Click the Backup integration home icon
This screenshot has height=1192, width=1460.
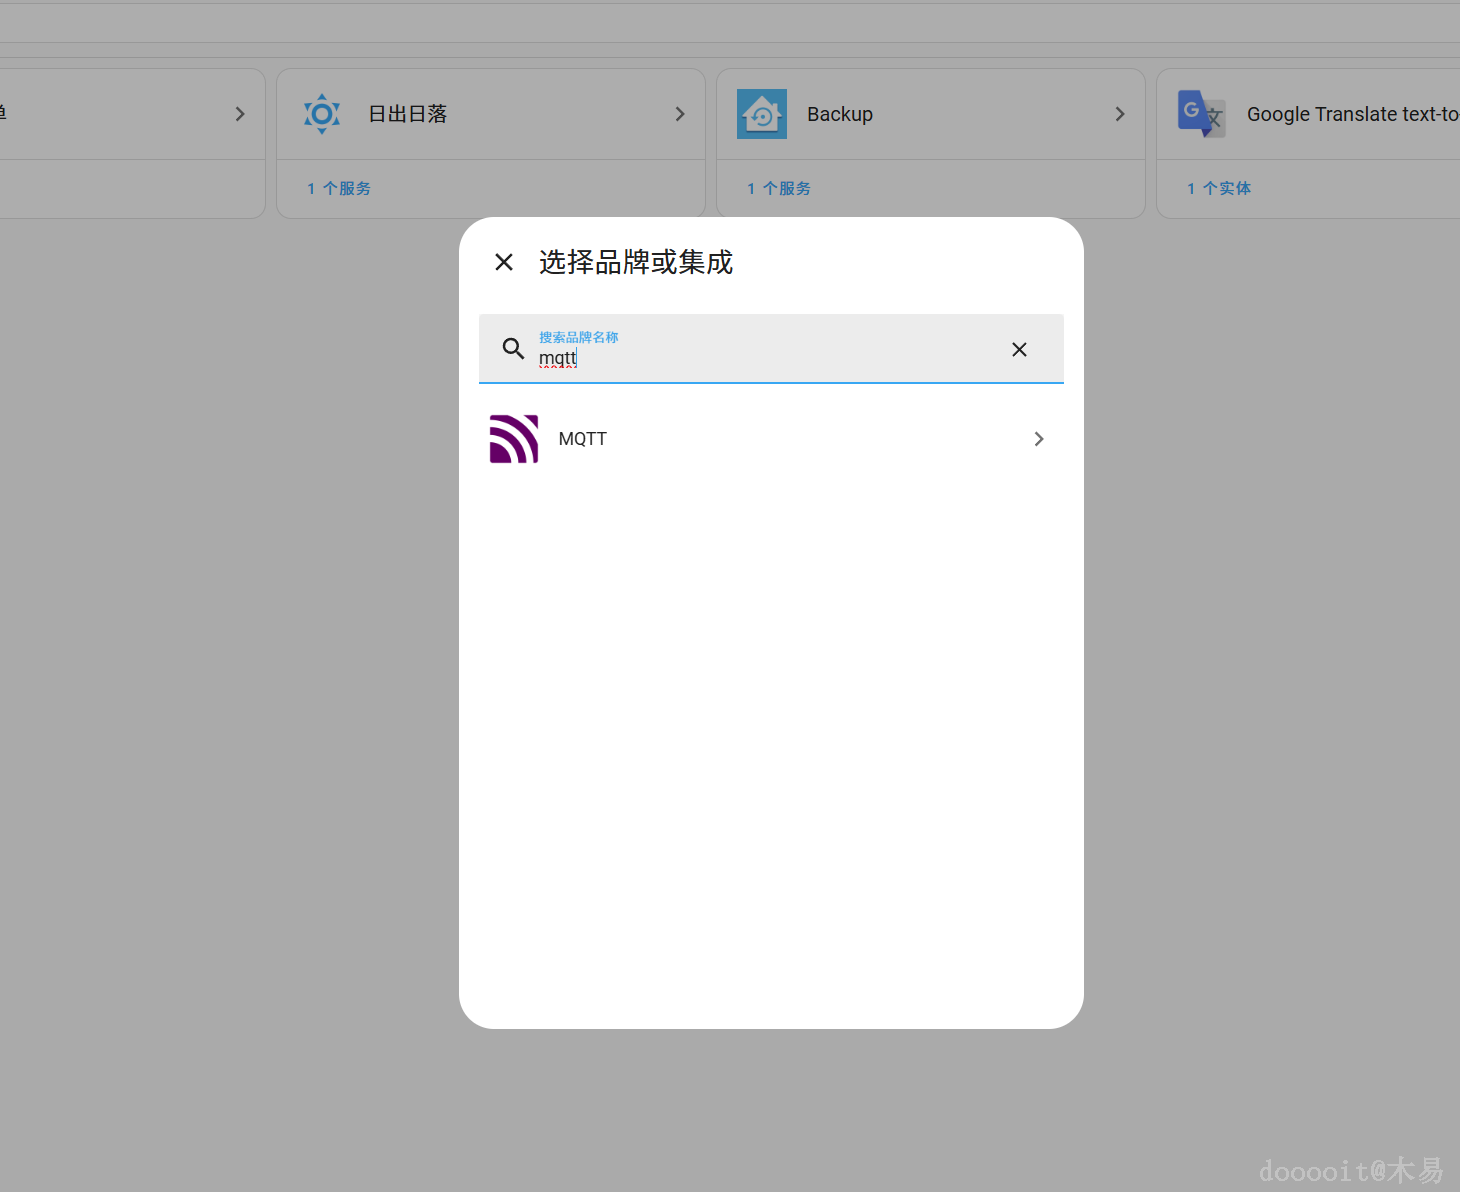761,113
